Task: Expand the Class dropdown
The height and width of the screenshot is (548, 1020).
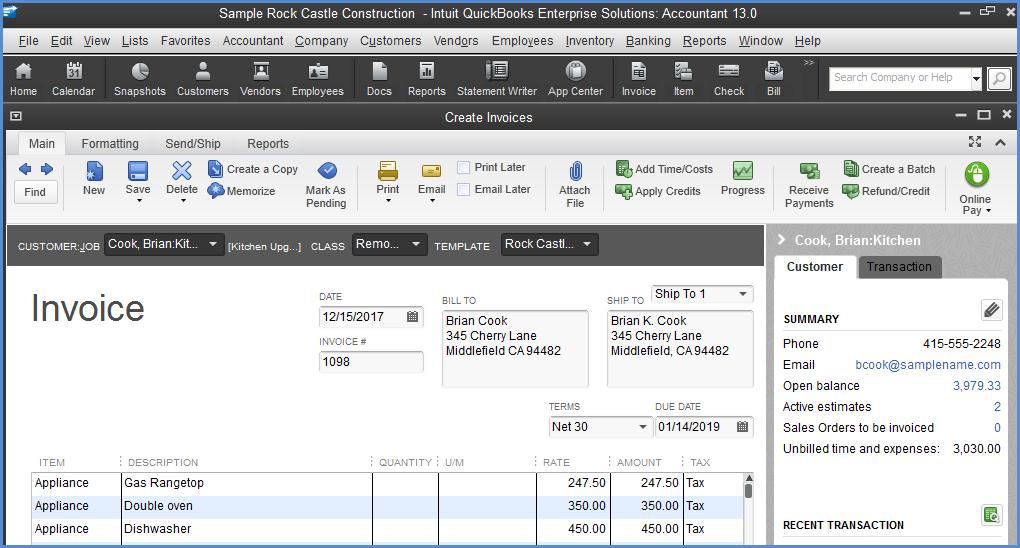Action: 416,244
